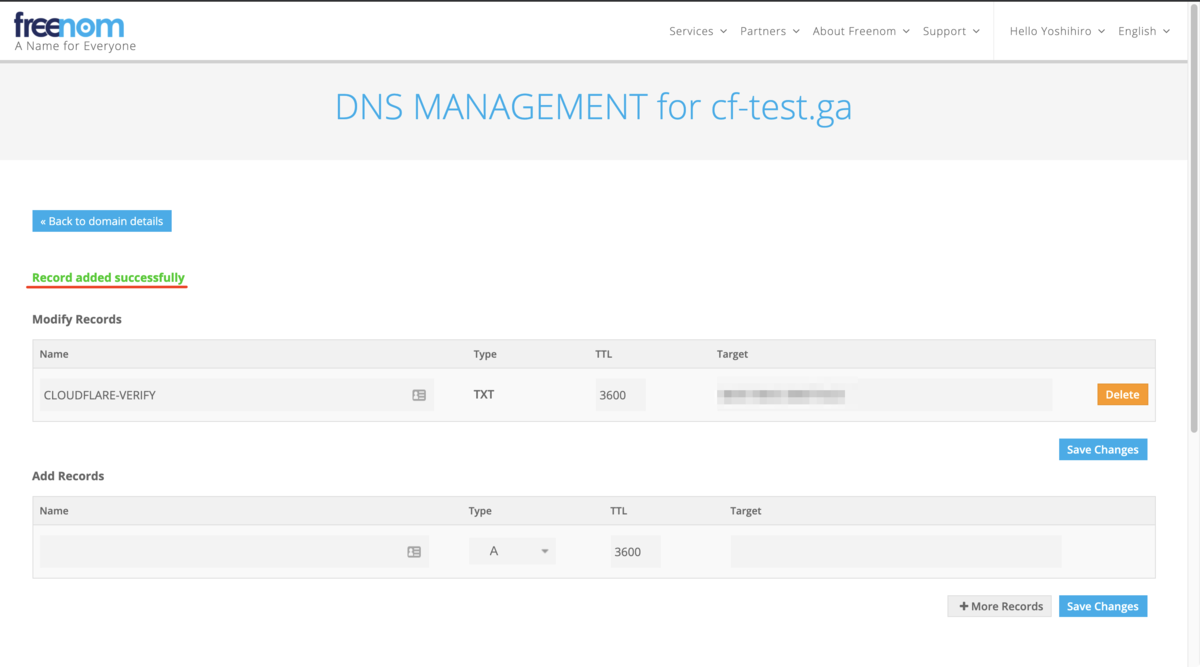Image resolution: width=1200 pixels, height=667 pixels.
Task: Click contact-card icon in CLOUDFLARE-VERIFY name field
Action: pos(419,395)
